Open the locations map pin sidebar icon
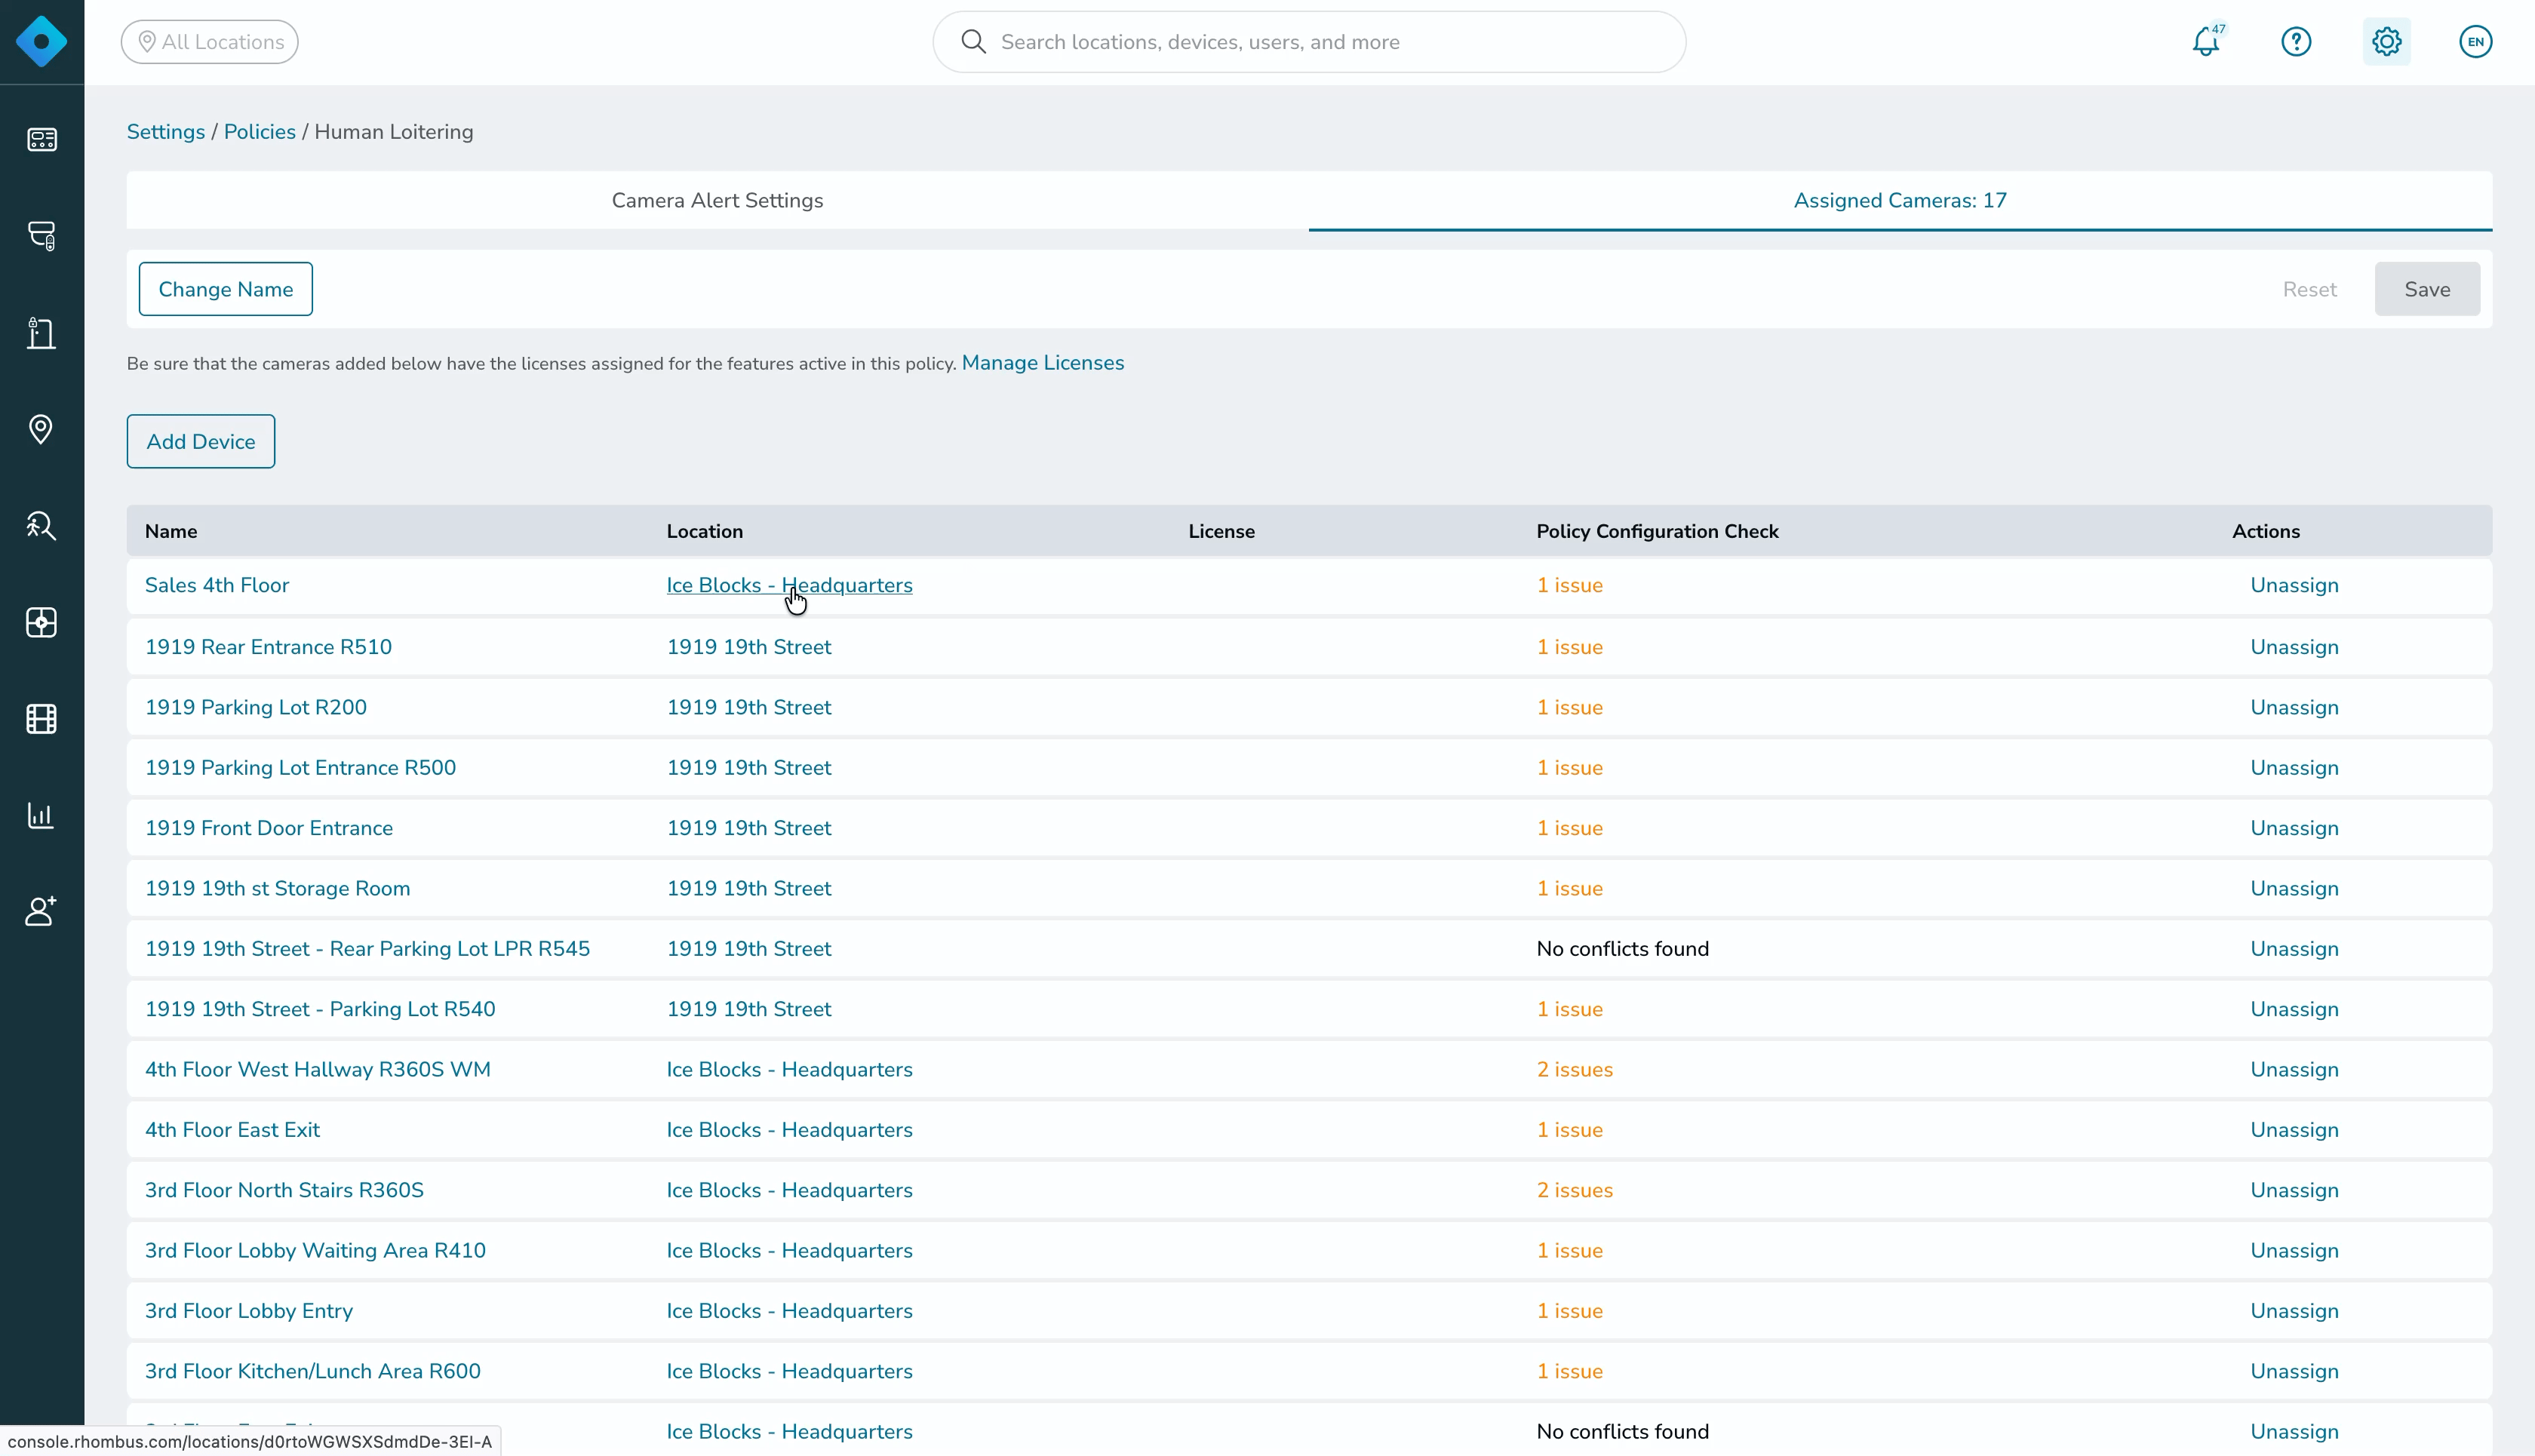 41,429
